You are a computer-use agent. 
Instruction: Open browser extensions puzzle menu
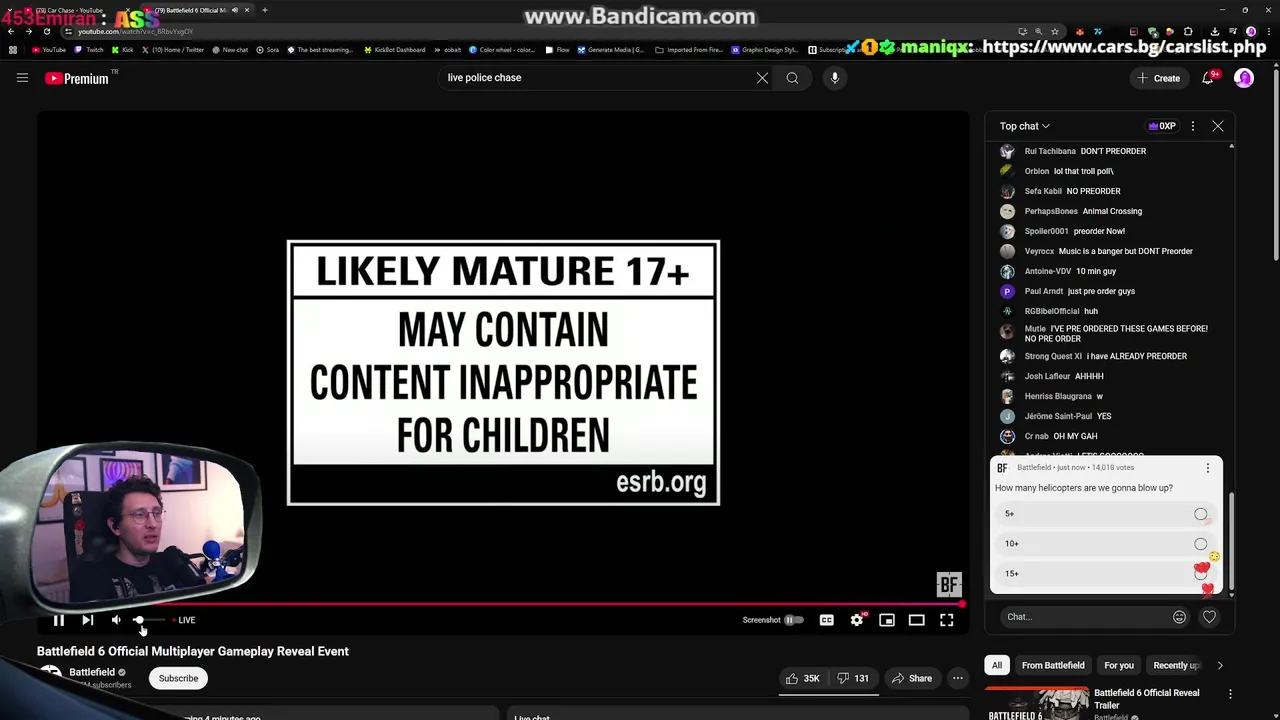[x=1188, y=31]
